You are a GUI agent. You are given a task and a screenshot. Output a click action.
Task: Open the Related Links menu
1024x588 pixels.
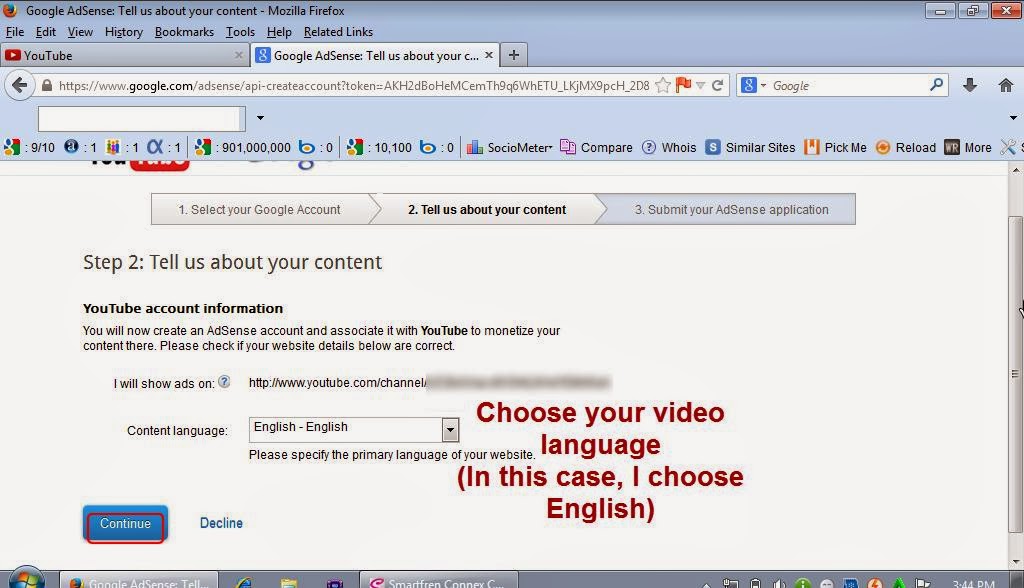(x=338, y=32)
